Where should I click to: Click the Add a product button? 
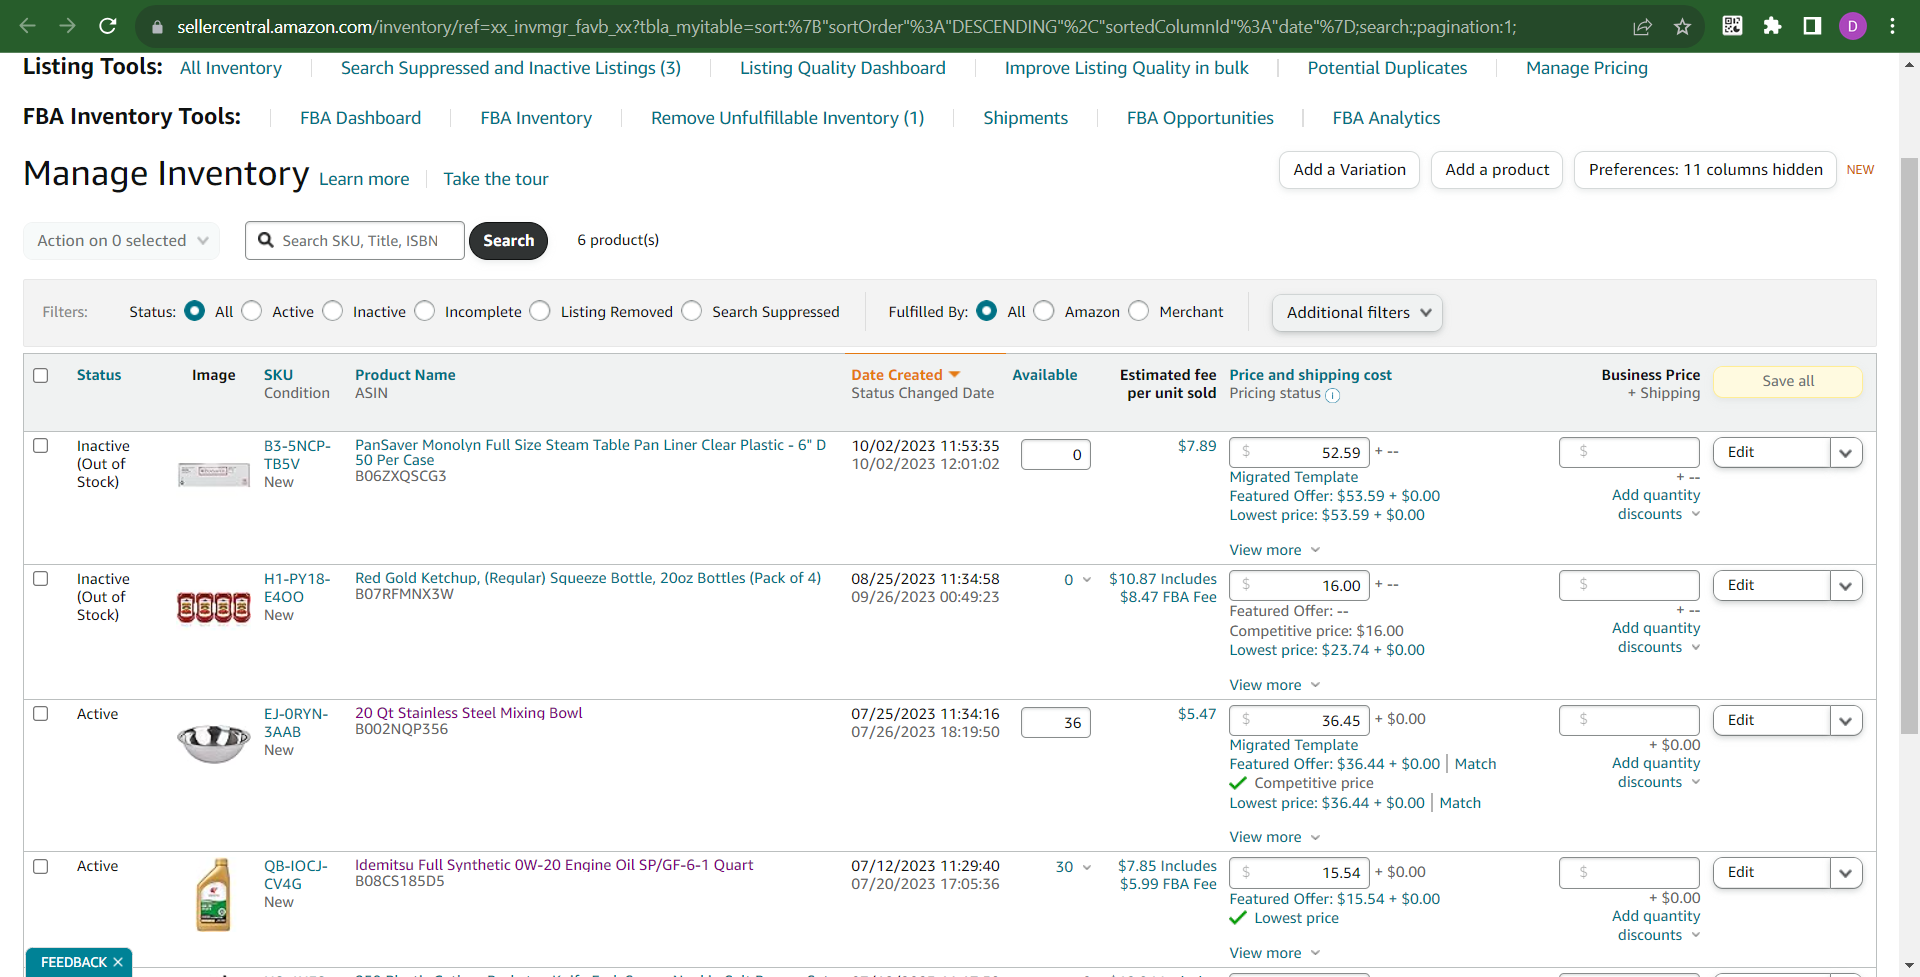[1497, 170]
